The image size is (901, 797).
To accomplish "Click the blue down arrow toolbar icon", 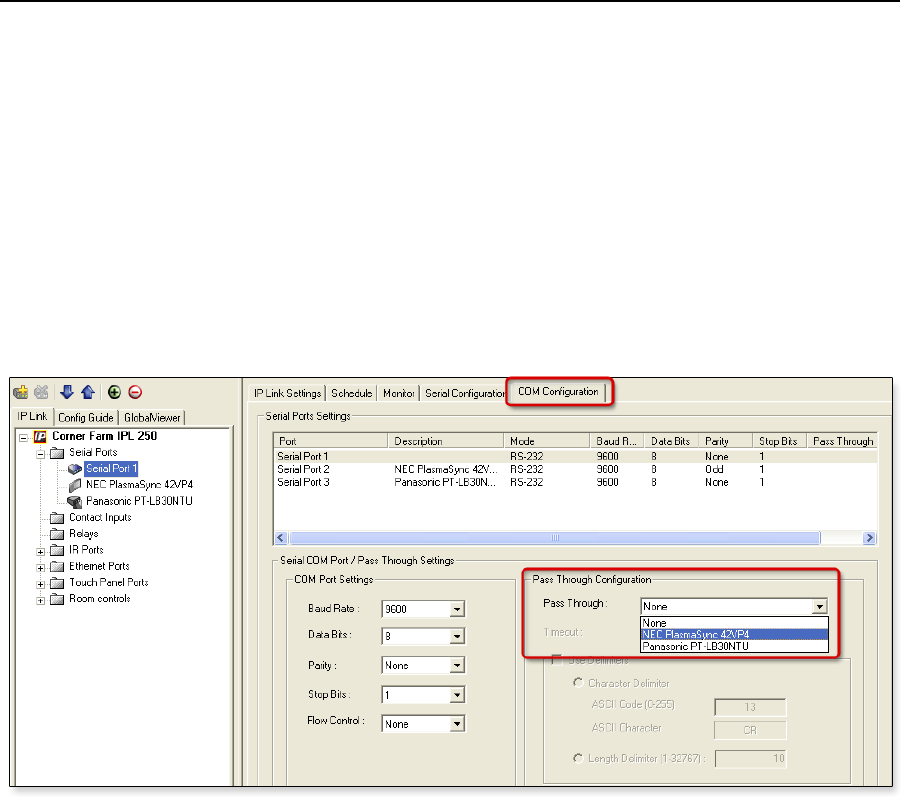I will pos(68,392).
